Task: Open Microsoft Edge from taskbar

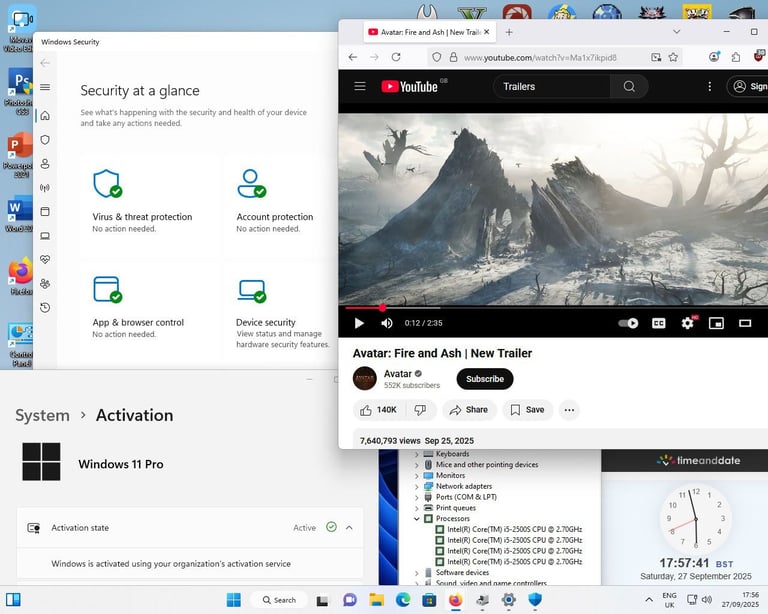Action: click(x=403, y=600)
